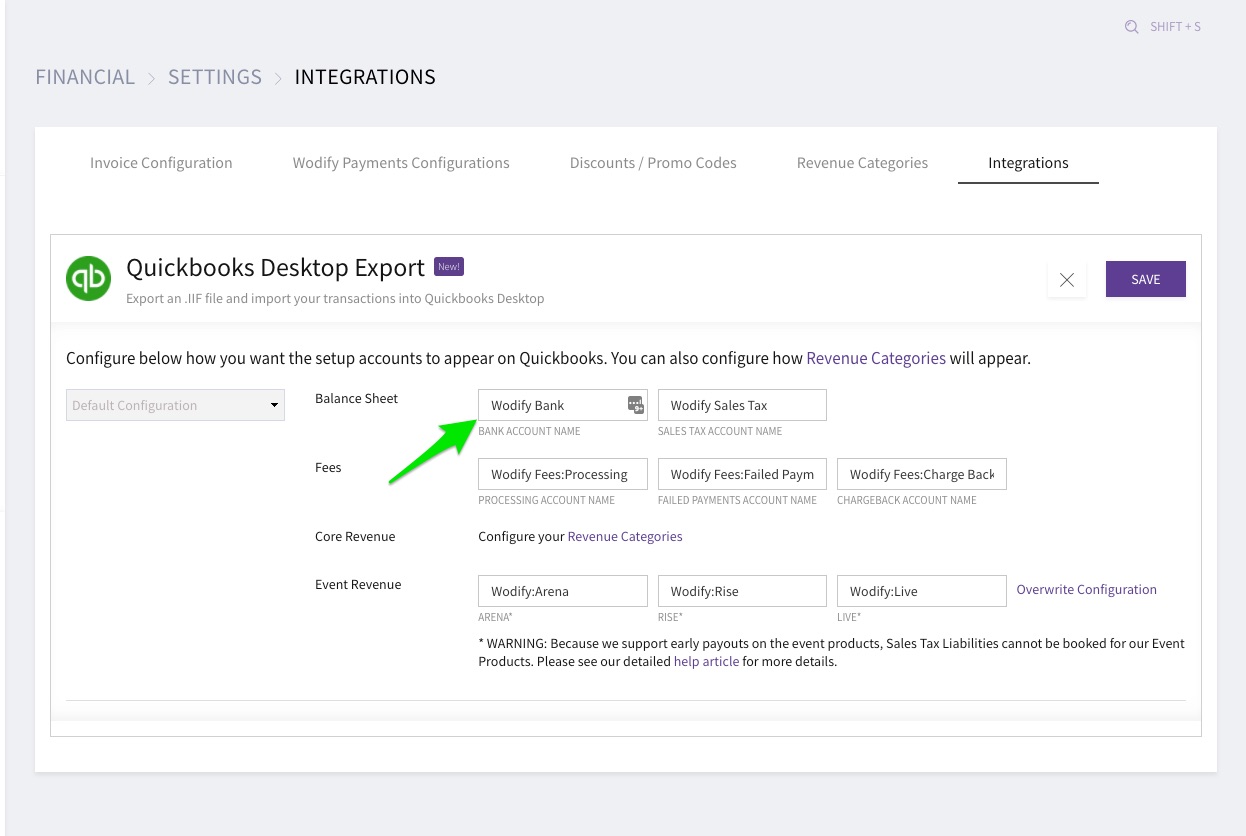Click the SALES TAX ACCOUNT NAME caption
The image size is (1246, 836).
720,431
